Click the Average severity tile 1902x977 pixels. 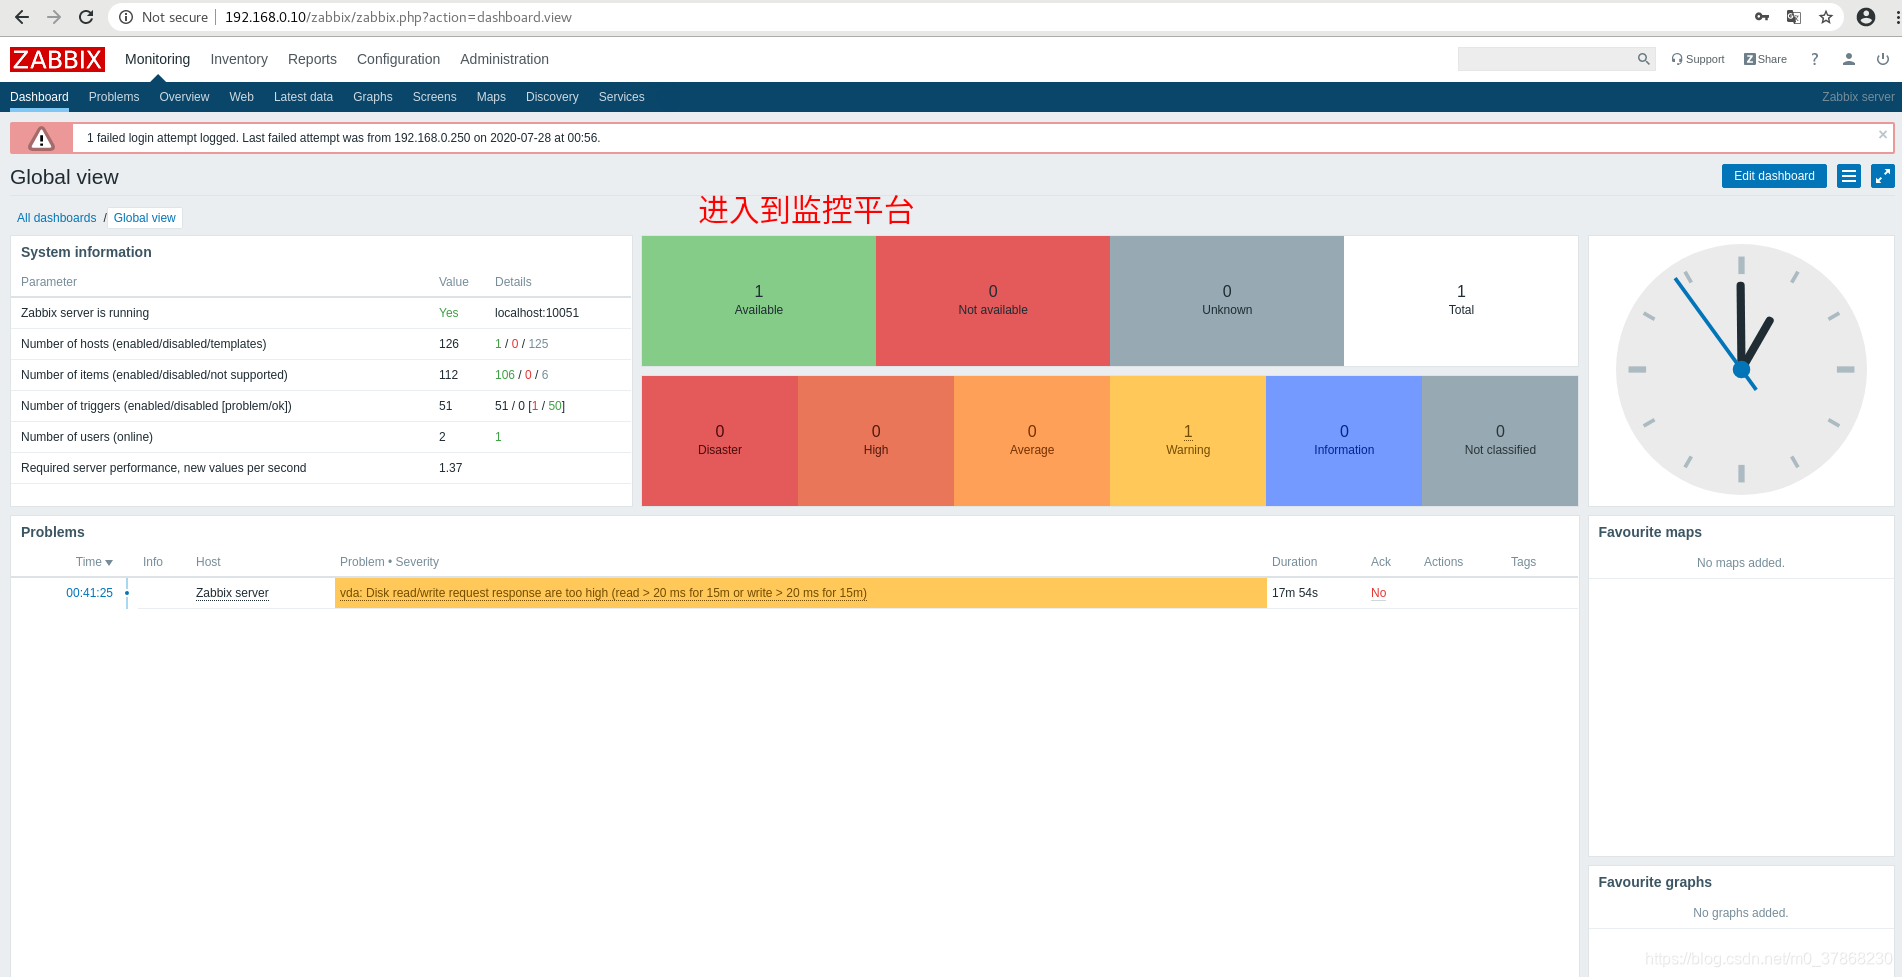click(1032, 441)
